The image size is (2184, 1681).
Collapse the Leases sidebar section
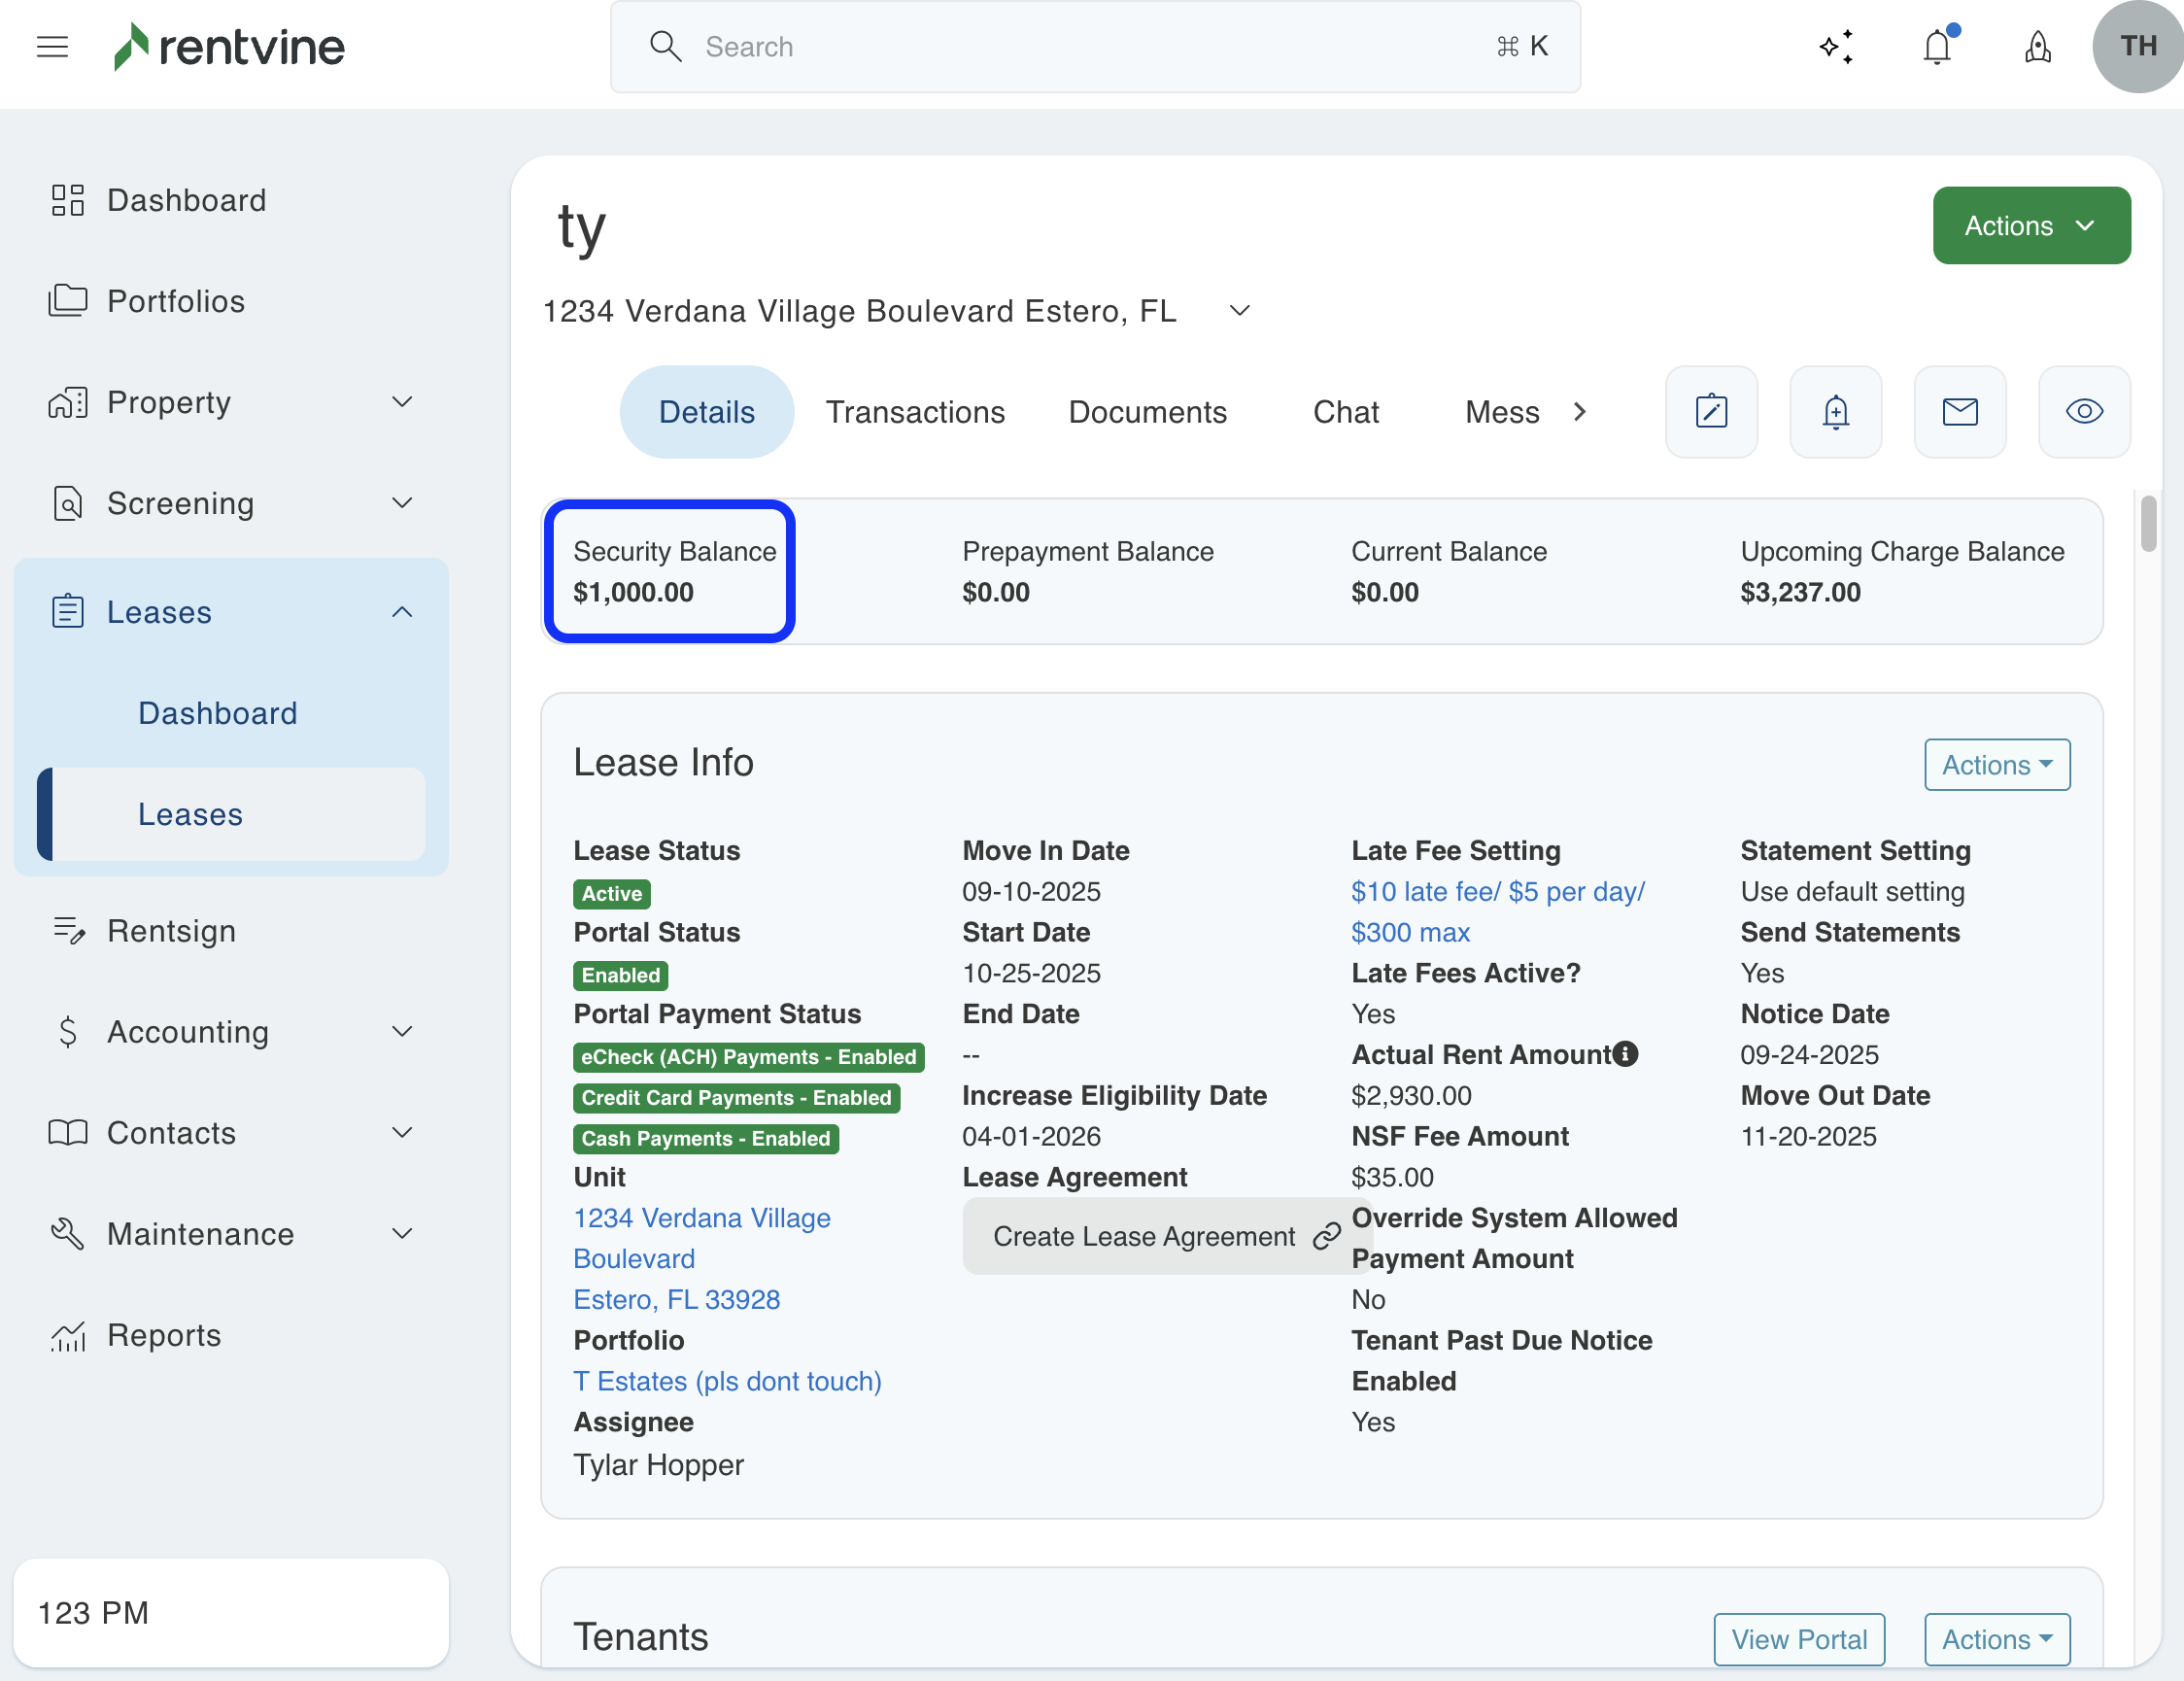402,612
